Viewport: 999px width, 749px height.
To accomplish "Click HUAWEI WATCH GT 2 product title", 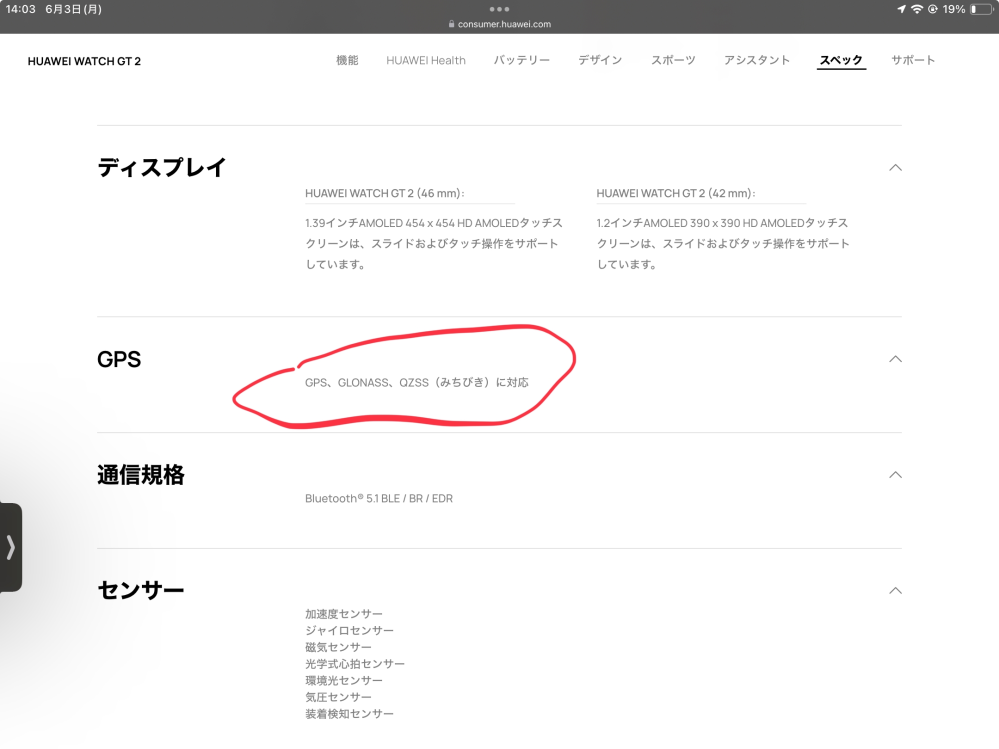I will point(84,62).
